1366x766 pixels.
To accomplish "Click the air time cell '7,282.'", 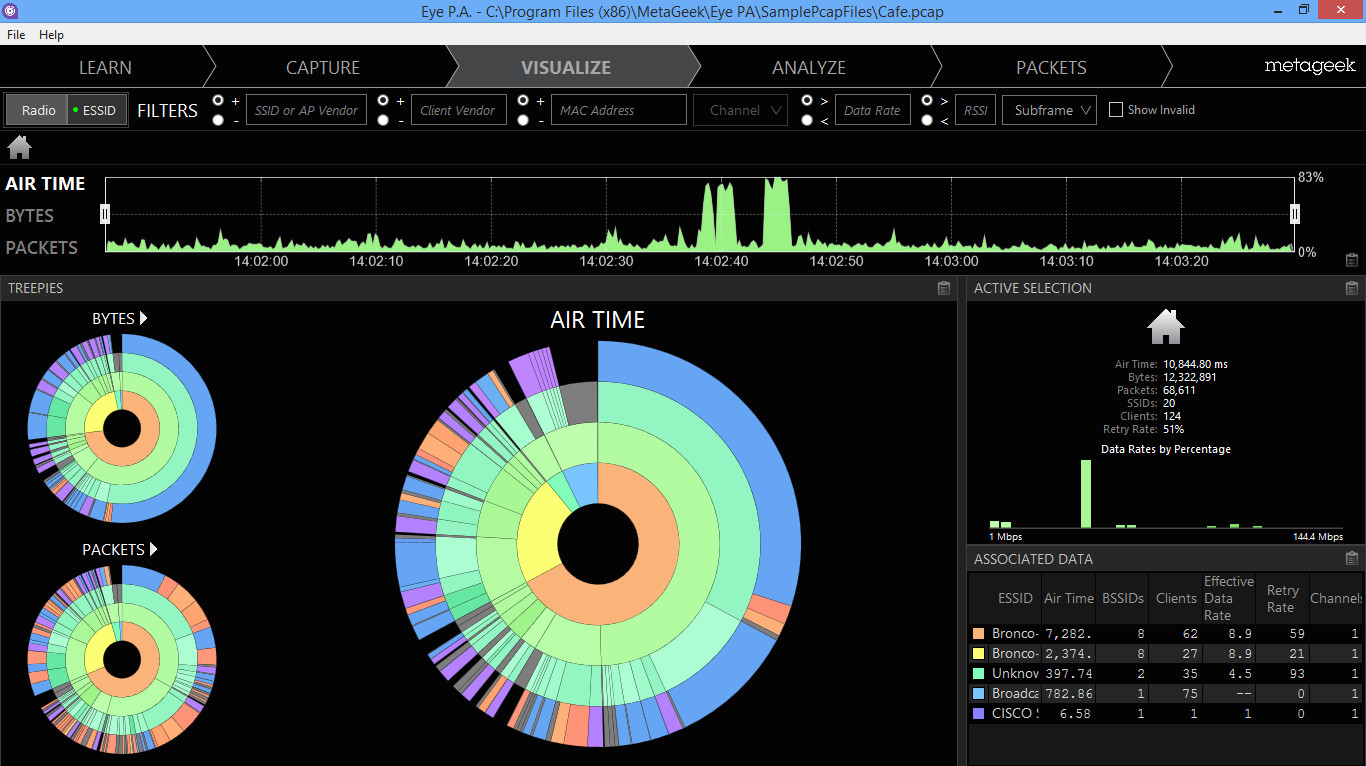I will click(x=1068, y=634).
